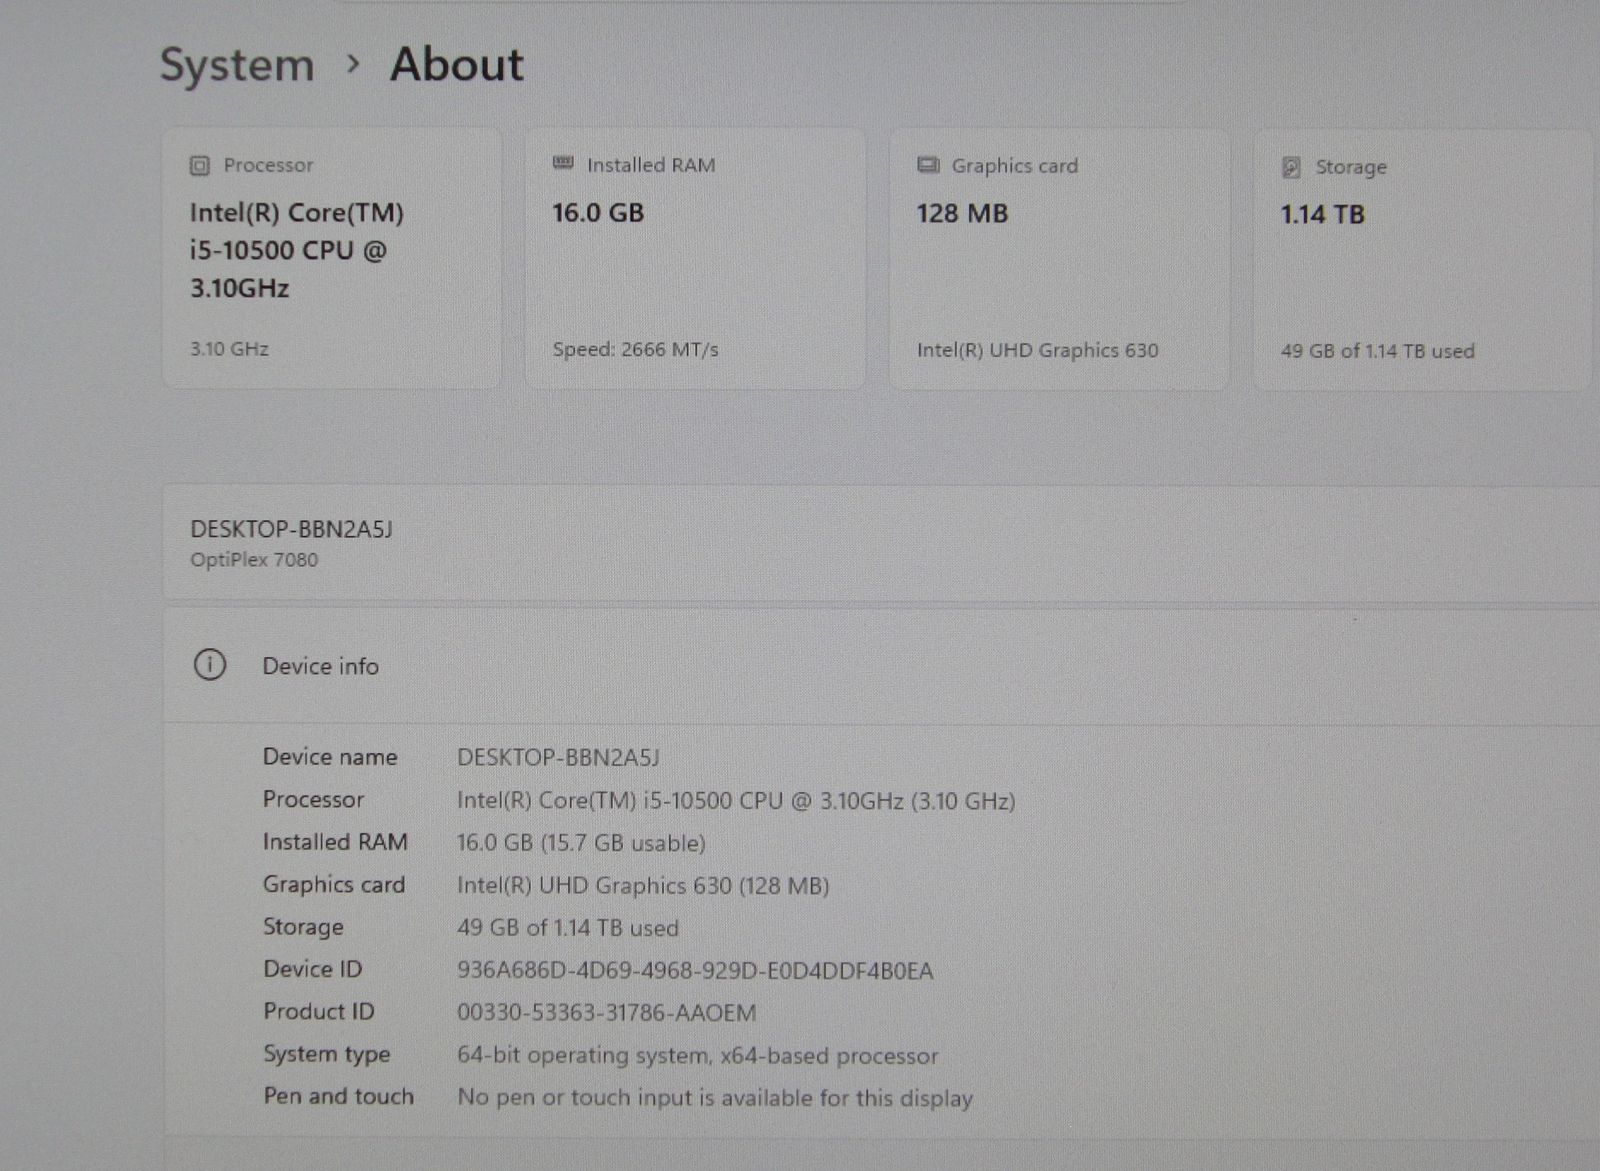Click the Graphics card icon
The image size is (1600, 1171).
928,165
